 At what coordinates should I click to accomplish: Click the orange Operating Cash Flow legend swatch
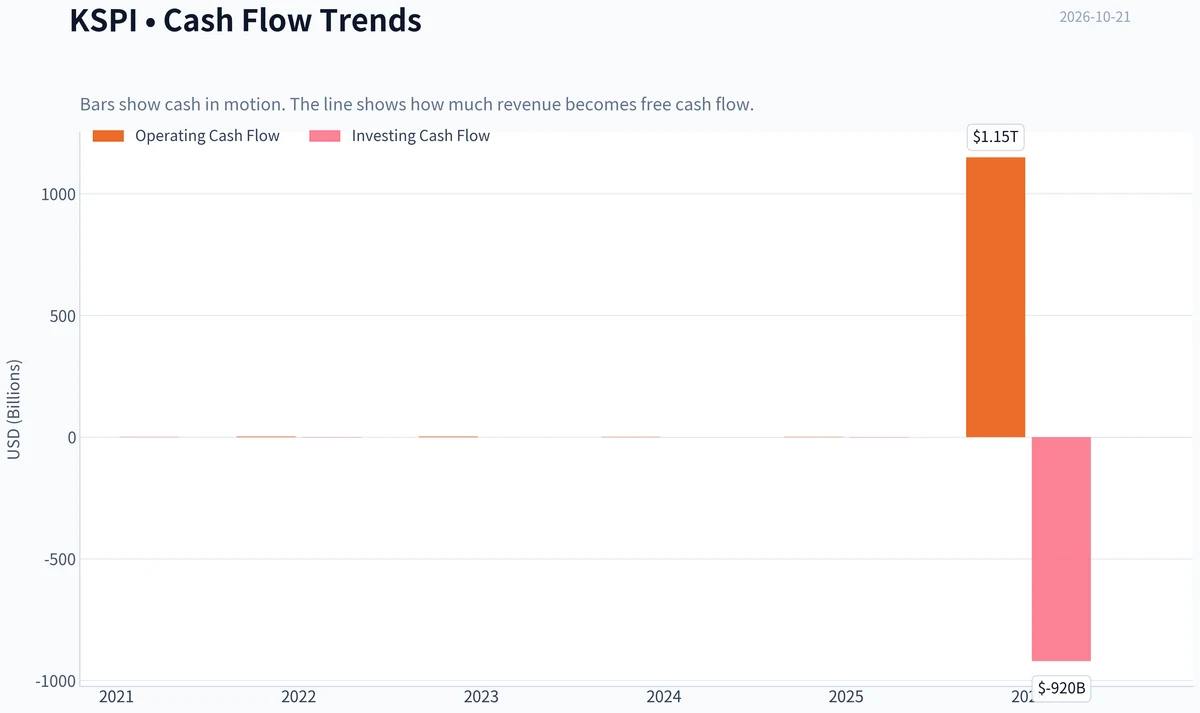point(108,136)
